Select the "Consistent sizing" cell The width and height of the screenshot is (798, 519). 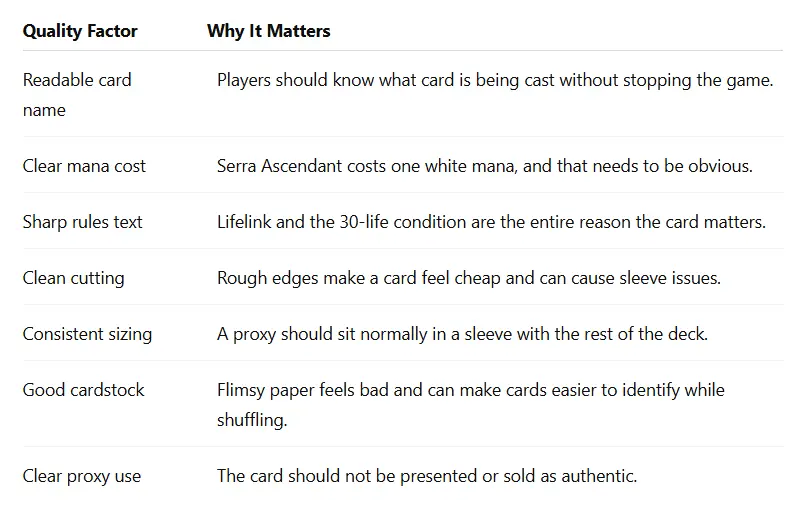click(87, 334)
